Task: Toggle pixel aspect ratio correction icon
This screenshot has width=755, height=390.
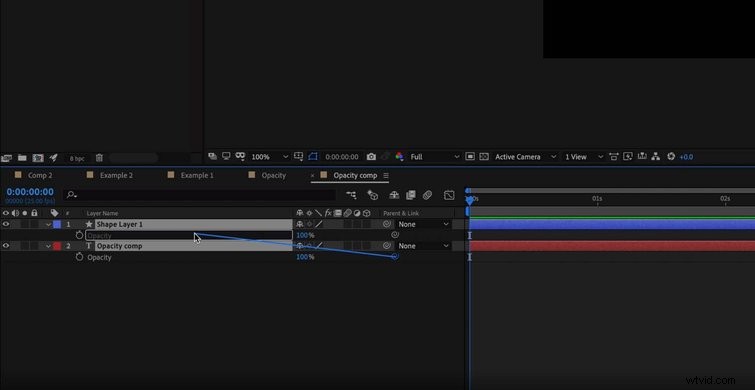Action: pyautogui.click(x=613, y=156)
